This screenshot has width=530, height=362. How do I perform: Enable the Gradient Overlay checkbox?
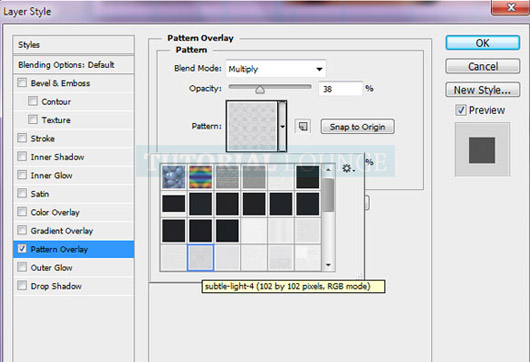point(22,230)
